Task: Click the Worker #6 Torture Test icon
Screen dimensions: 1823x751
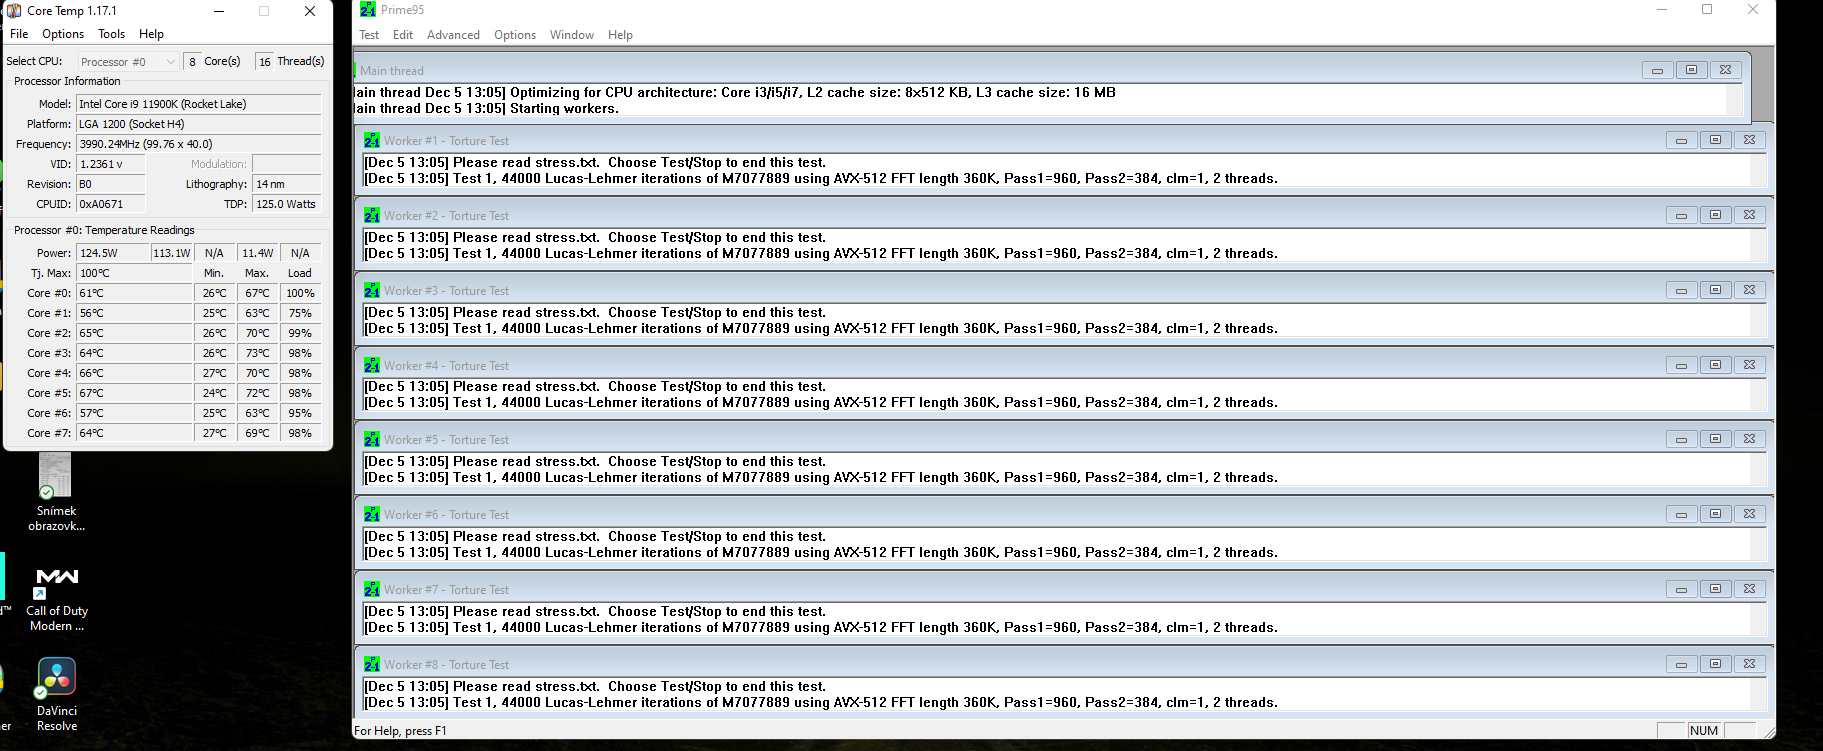Action: (372, 515)
